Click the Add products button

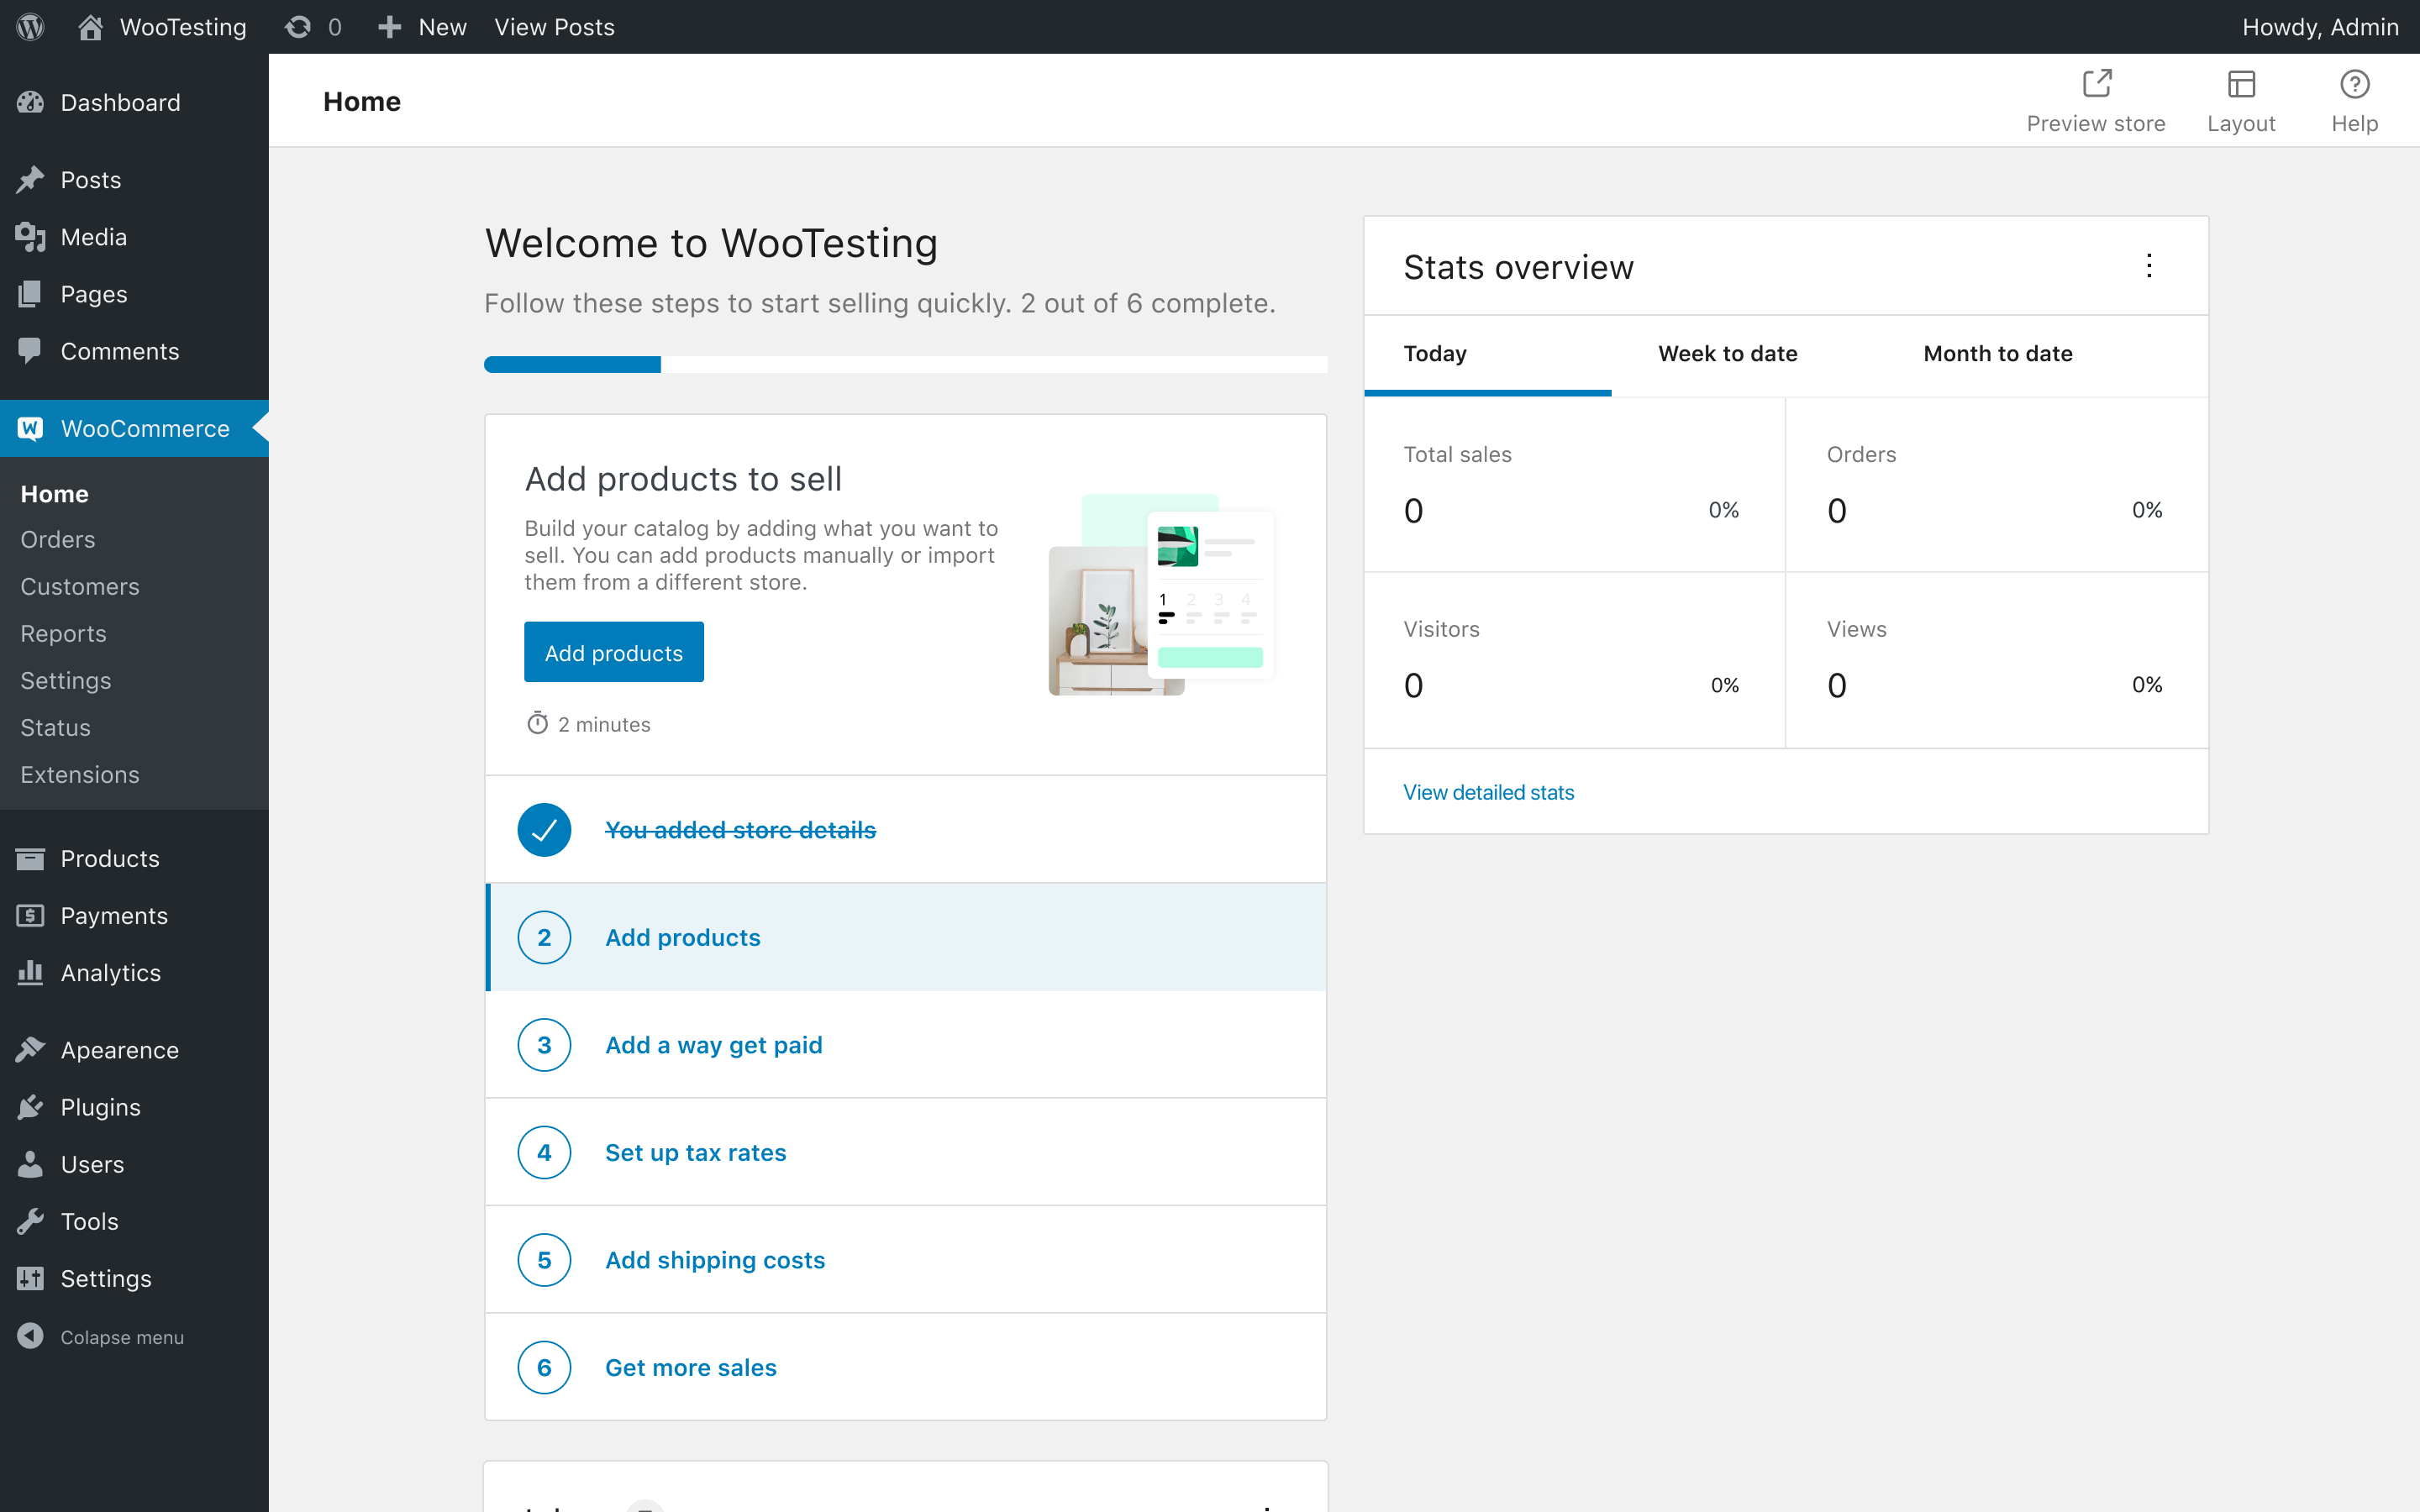[x=613, y=651]
